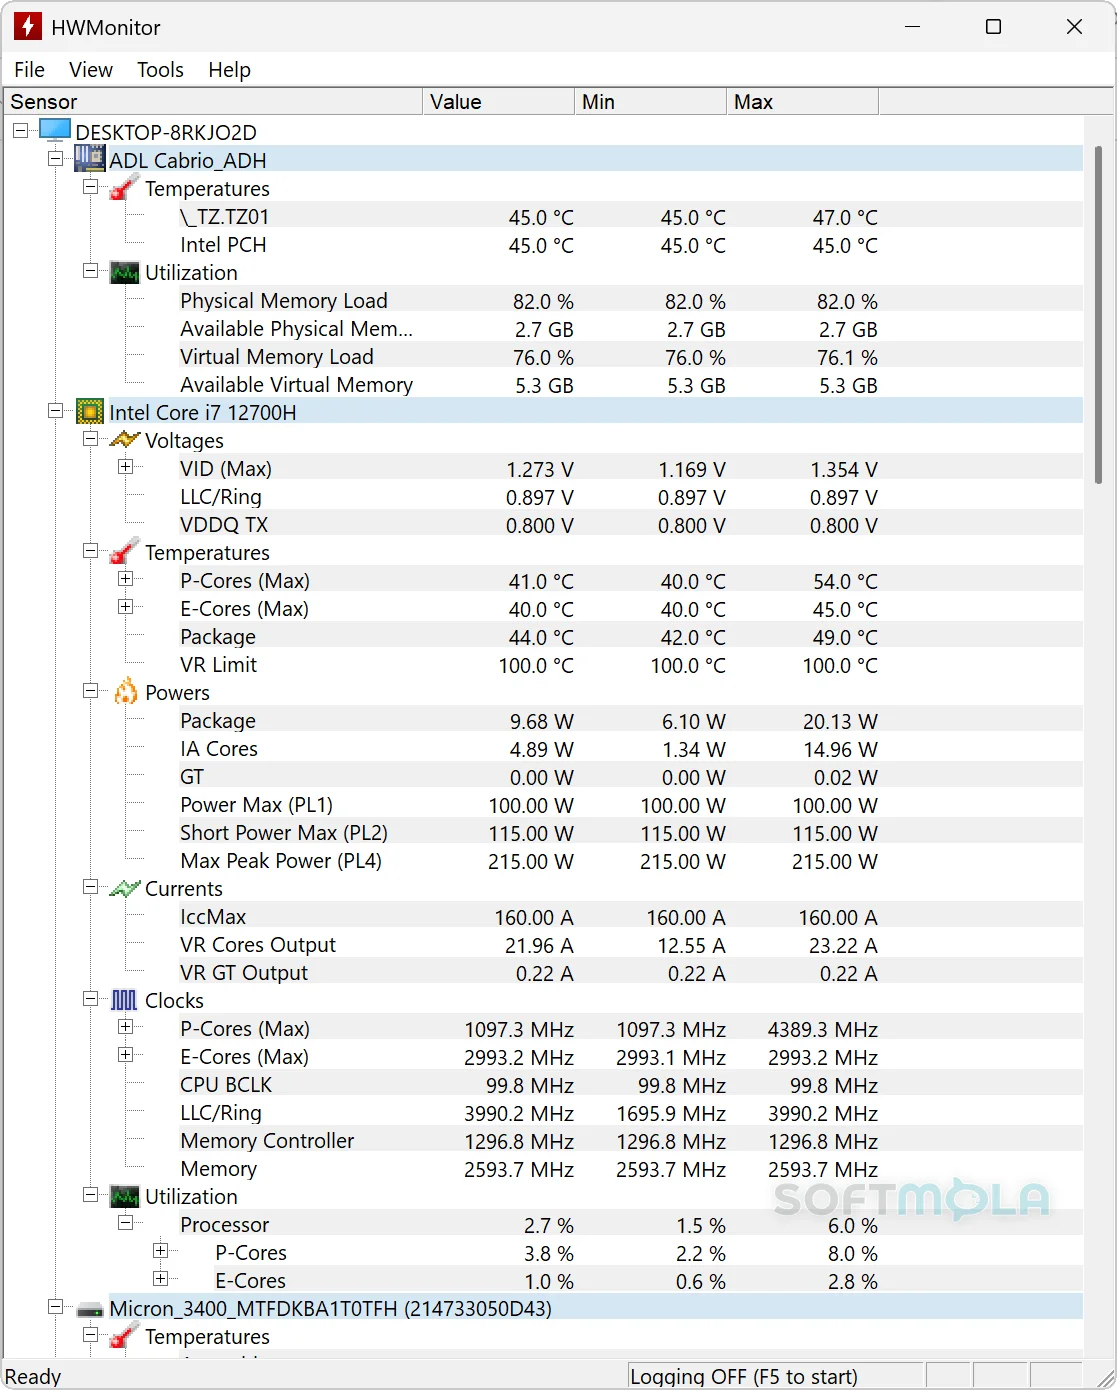Image resolution: width=1117 pixels, height=1390 pixels.
Task: Collapse the Intel Core i7 12700H node
Action: [55, 411]
